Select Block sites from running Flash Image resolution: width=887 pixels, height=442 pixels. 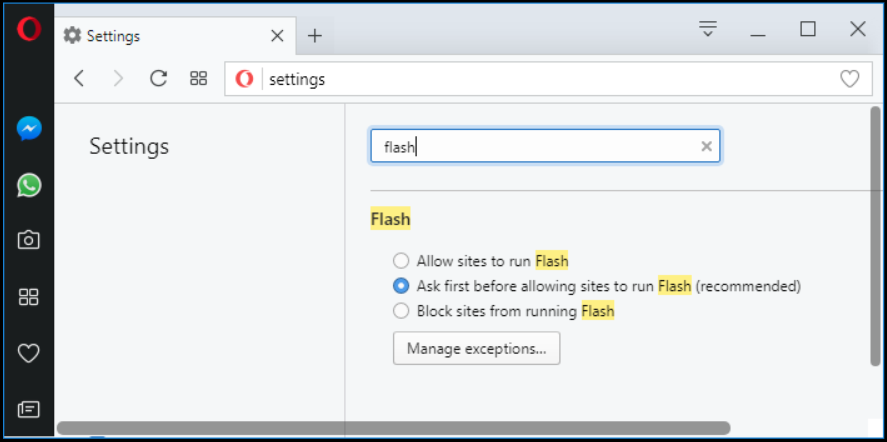coord(401,311)
